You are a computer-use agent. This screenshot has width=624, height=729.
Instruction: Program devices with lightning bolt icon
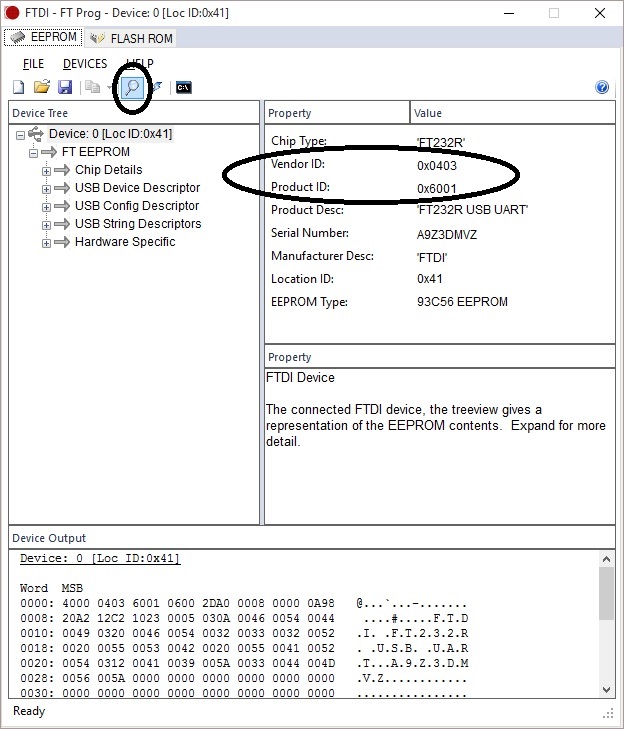click(157, 87)
